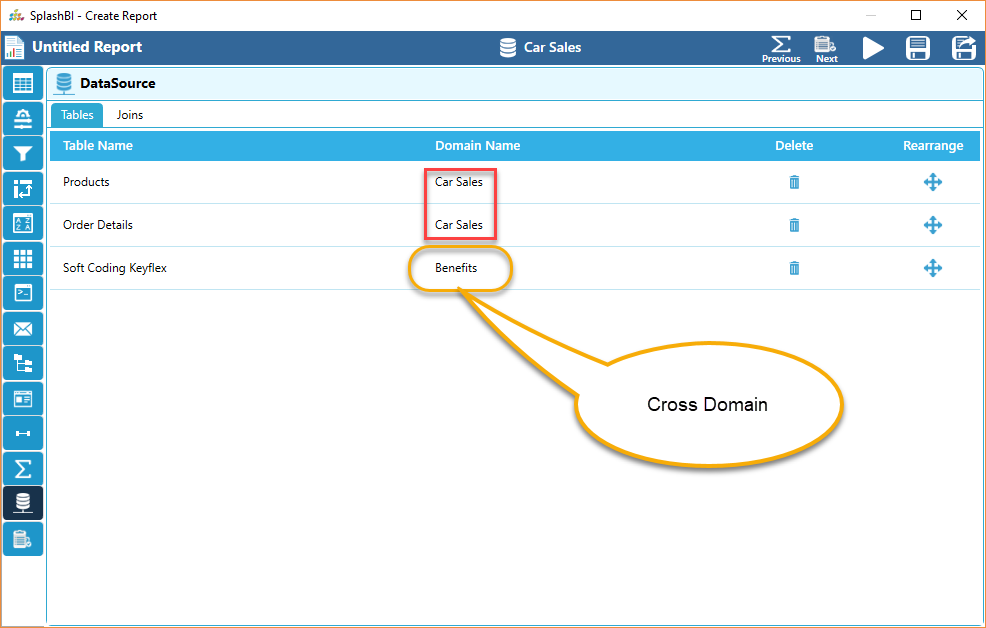Viewport: 986px width, 628px height.
Task: Open the Sort A-Z sidebar icon
Action: (x=23, y=223)
